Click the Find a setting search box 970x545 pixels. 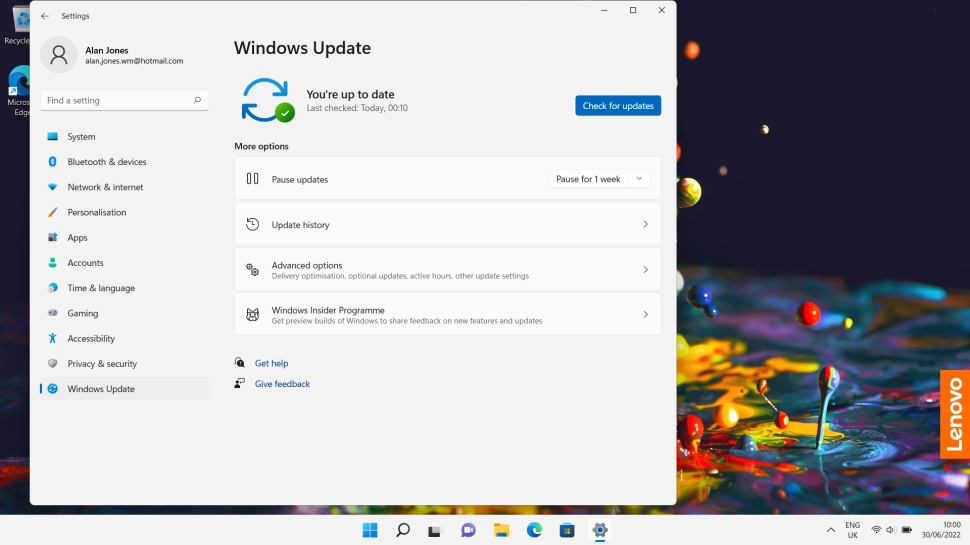coord(118,100)
